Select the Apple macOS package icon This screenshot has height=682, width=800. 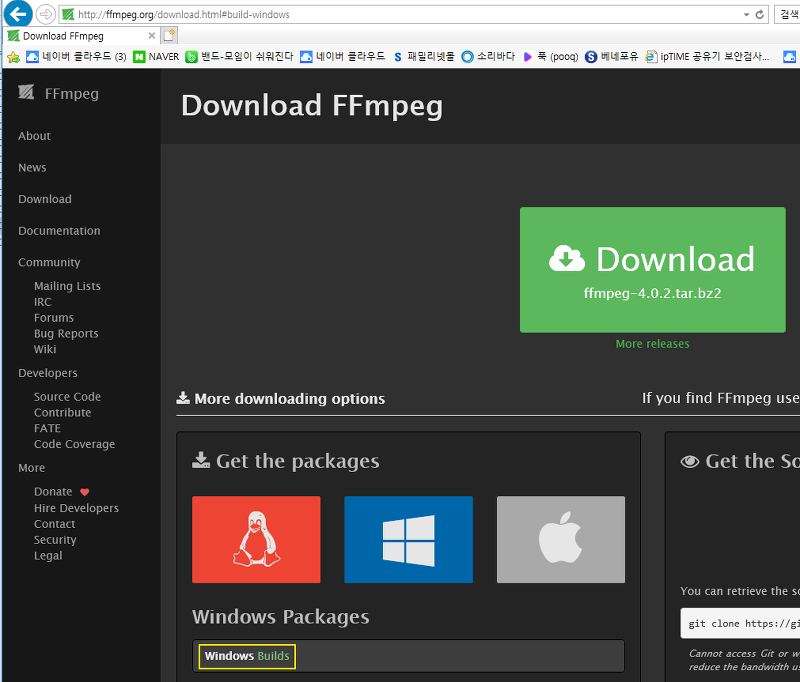click(561, 539)
